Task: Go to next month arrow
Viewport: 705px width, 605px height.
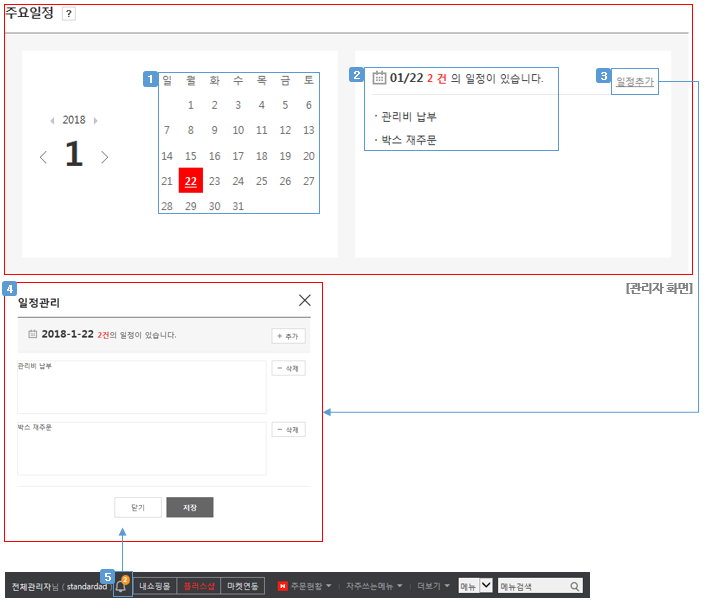Action: coord(105,157)
